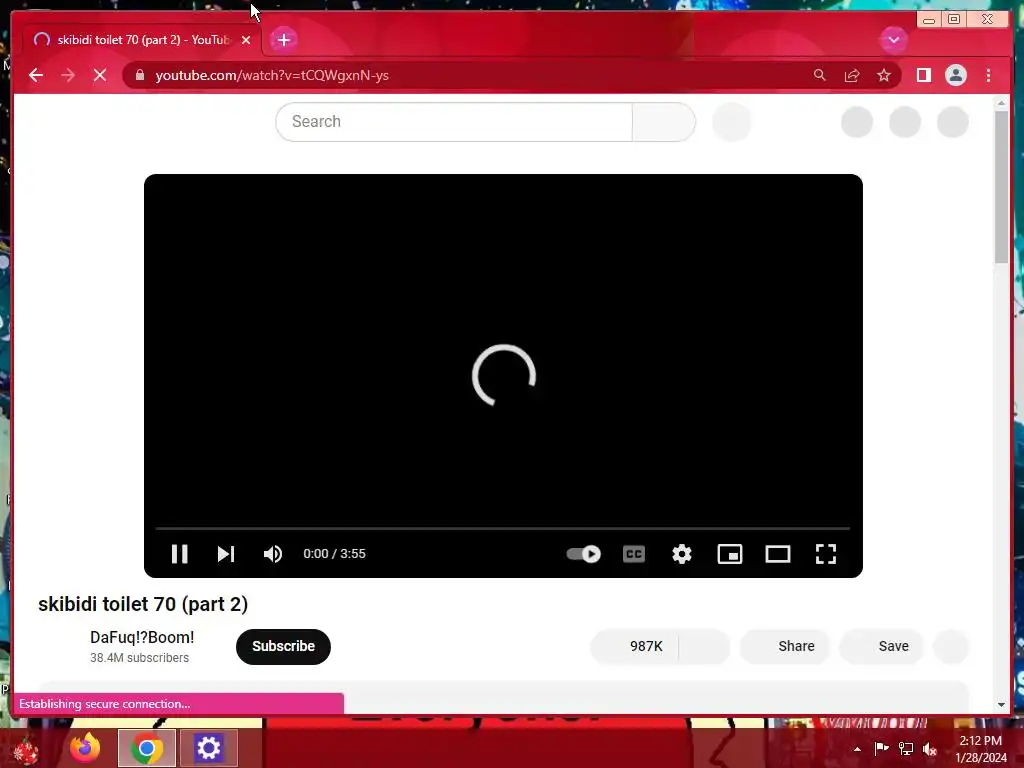Image resolution: width=1024 pixels, height=768 pixels.
Task: Open Settings app from the taskbar
Action: (208, 748)
